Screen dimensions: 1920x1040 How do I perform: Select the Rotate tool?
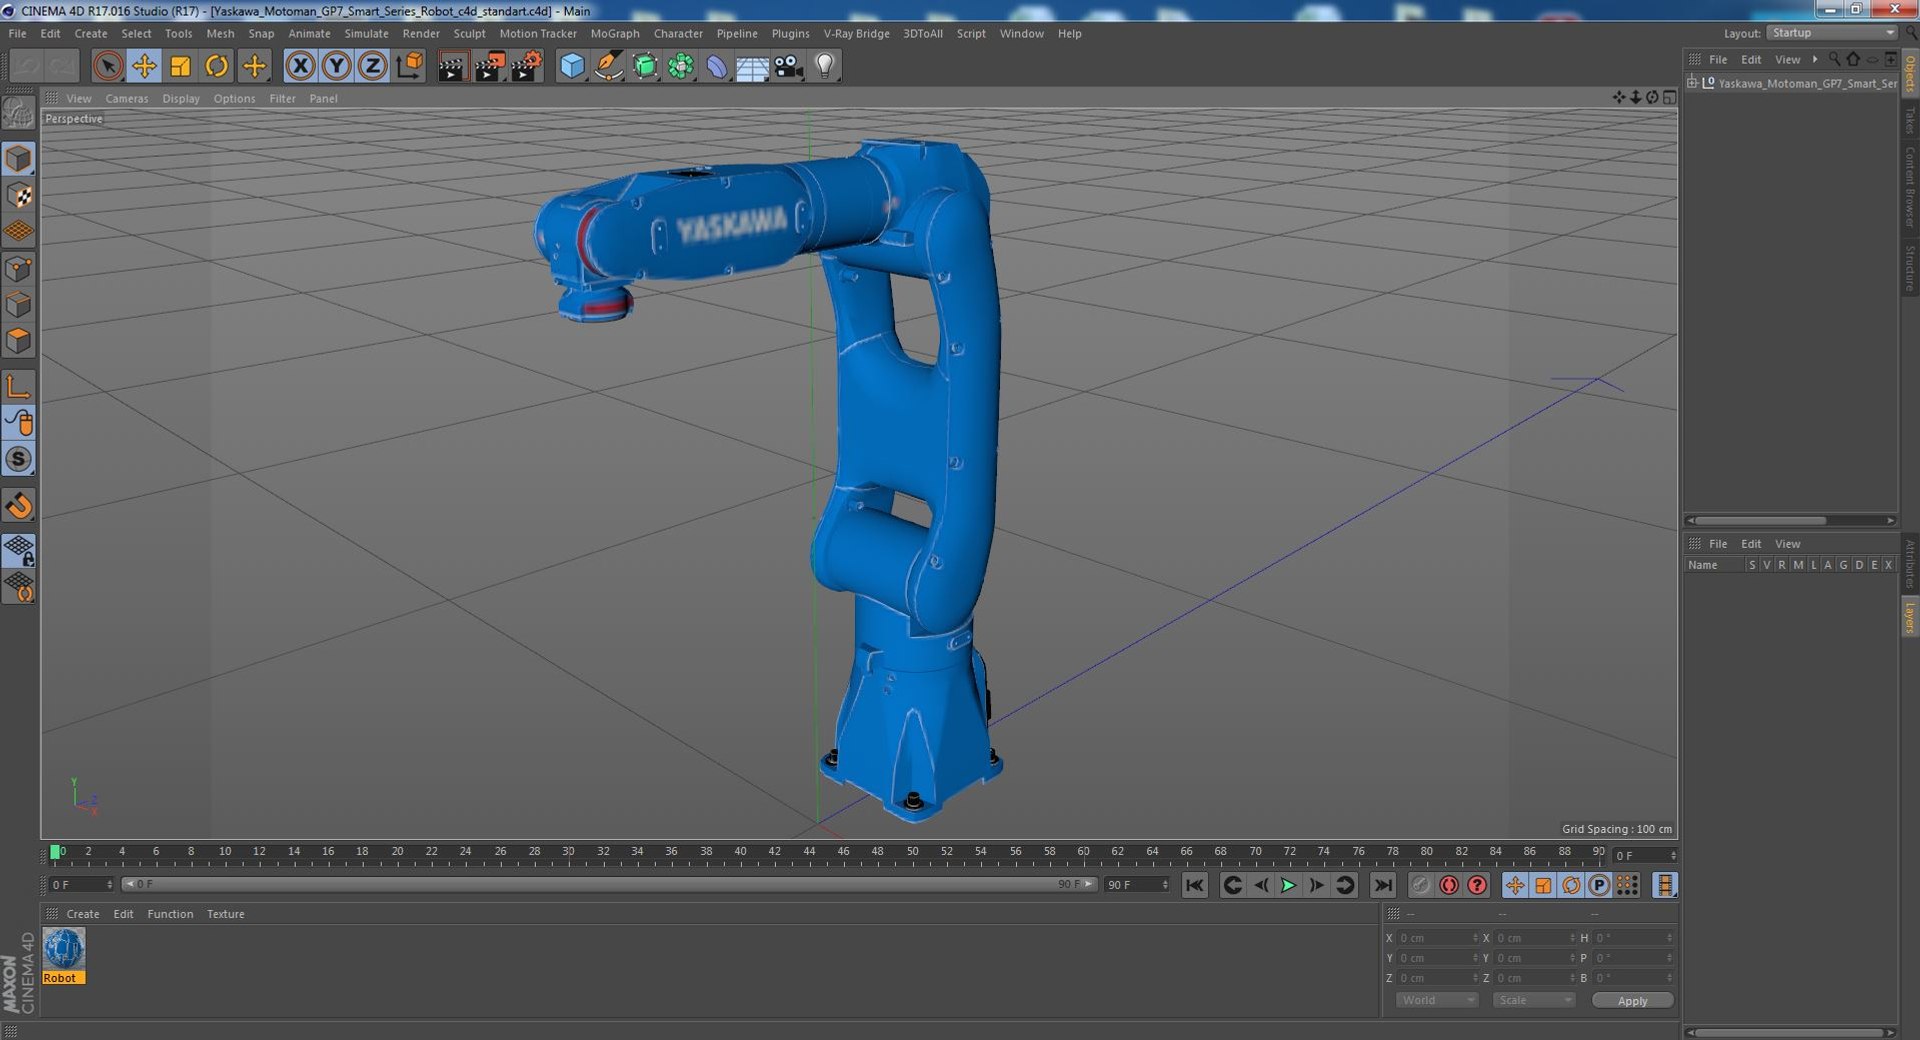coord(216,67)
